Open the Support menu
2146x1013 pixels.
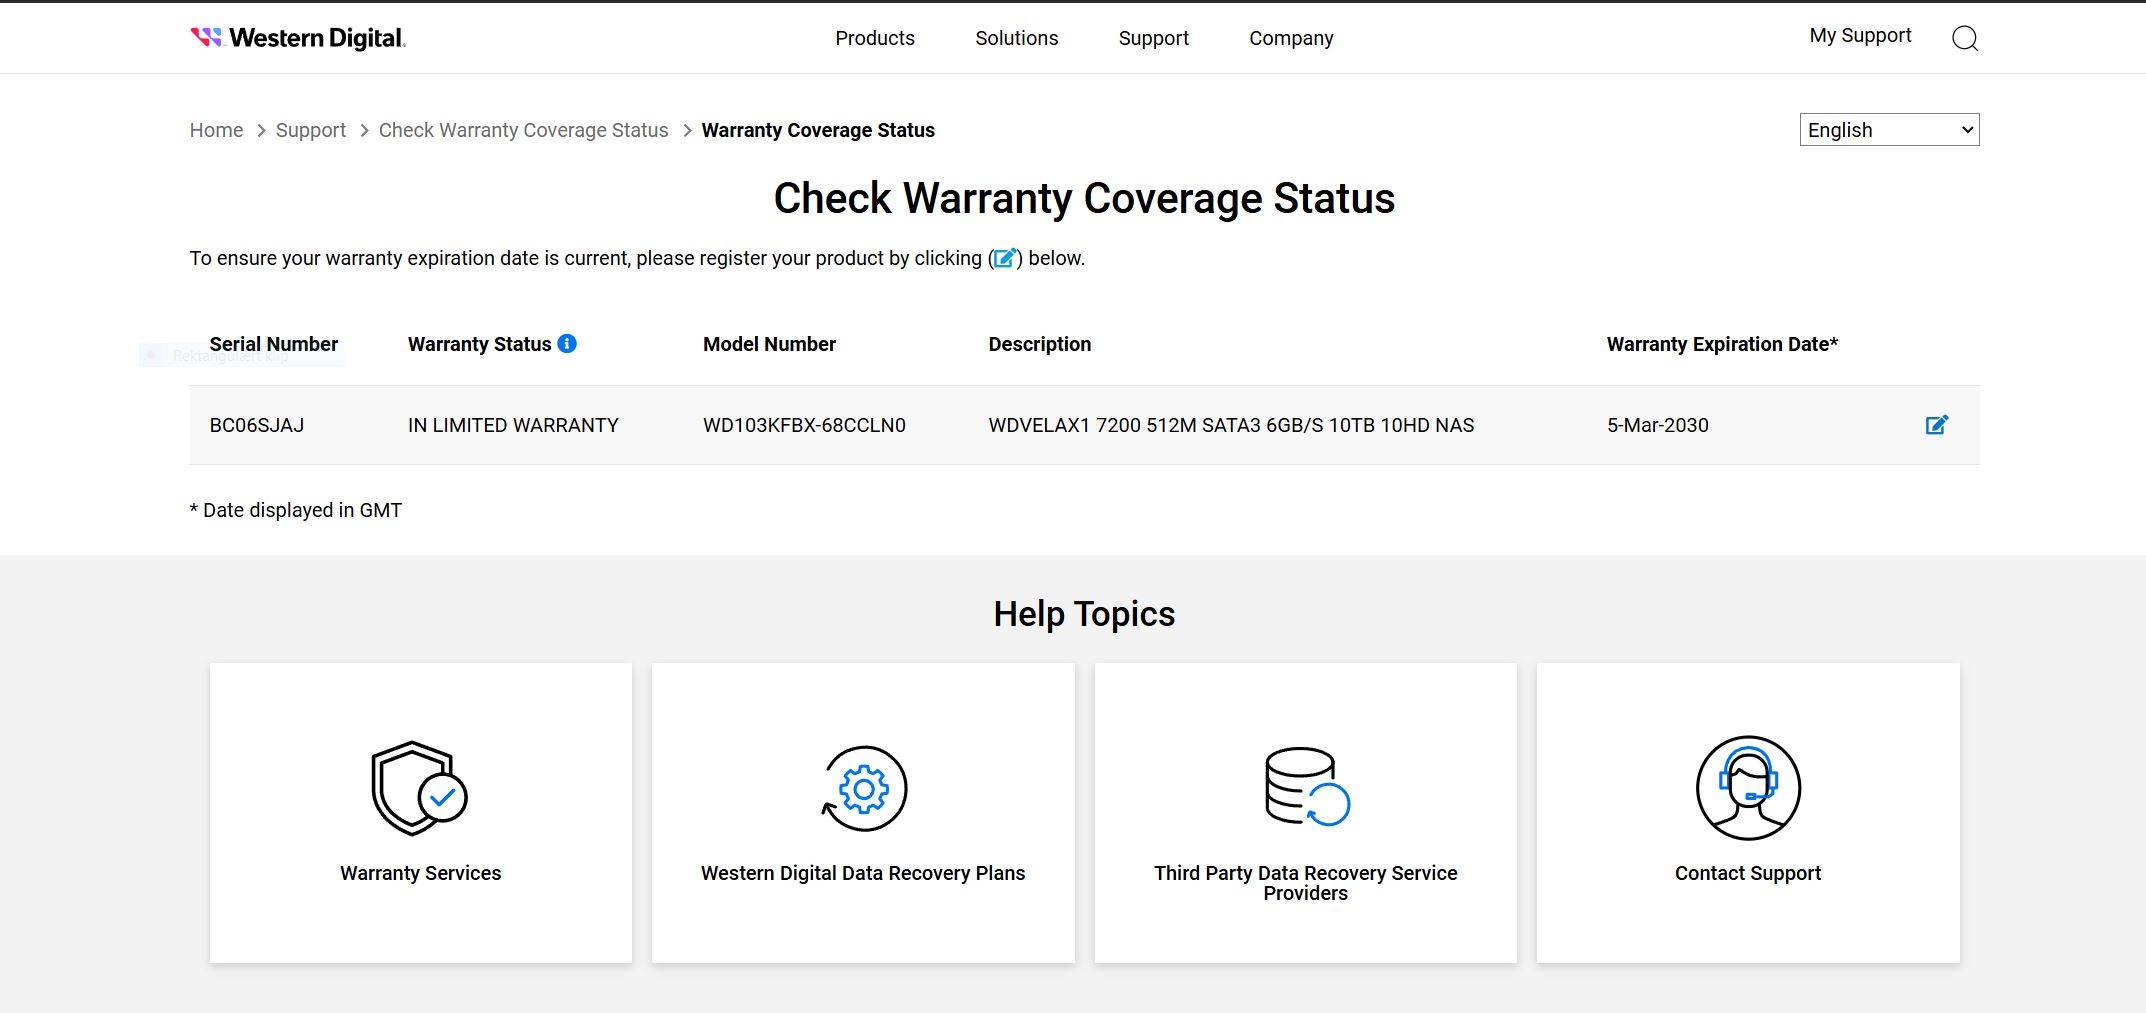(x=1153, y=38)
